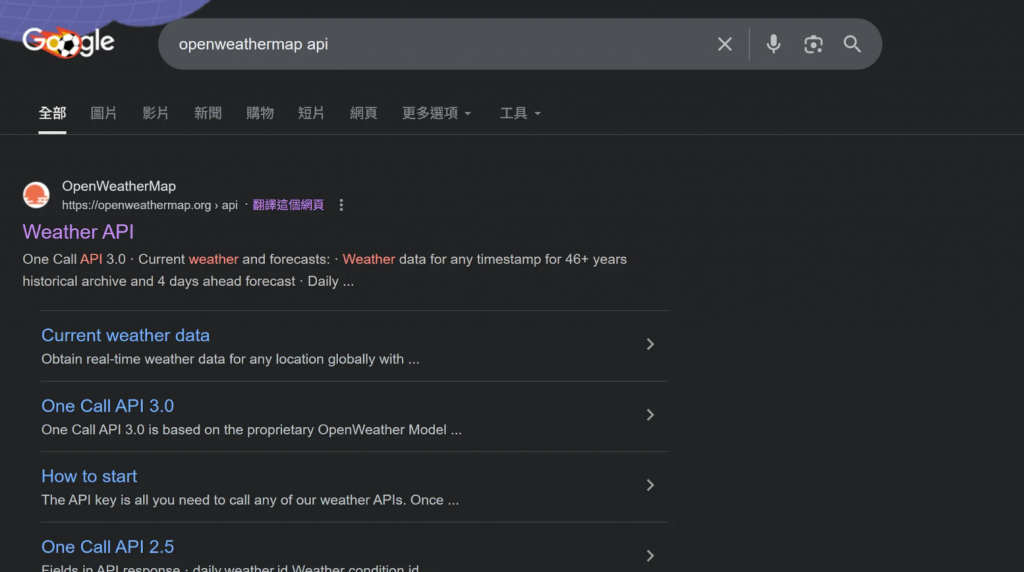1024x572 pixels.
Task: Switch to the 影片 tab
Action: [x=155, y=113]
